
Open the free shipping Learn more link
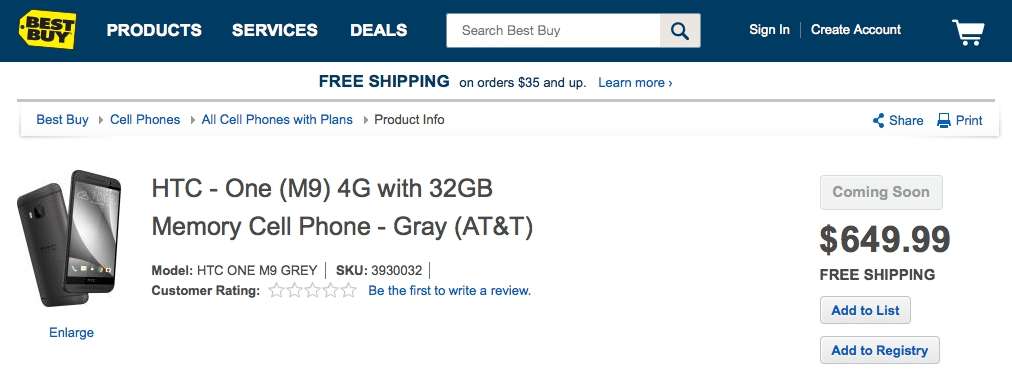pyautogui.click(x=635, y=83)
